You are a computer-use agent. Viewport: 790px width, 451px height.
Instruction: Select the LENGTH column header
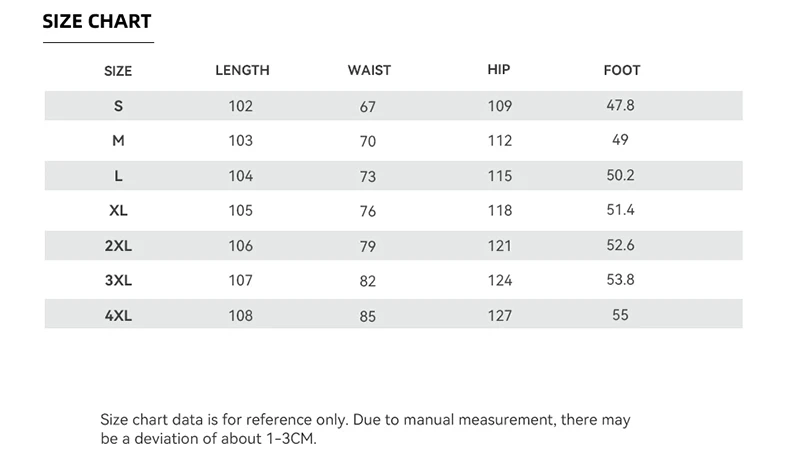coord(242,70)
